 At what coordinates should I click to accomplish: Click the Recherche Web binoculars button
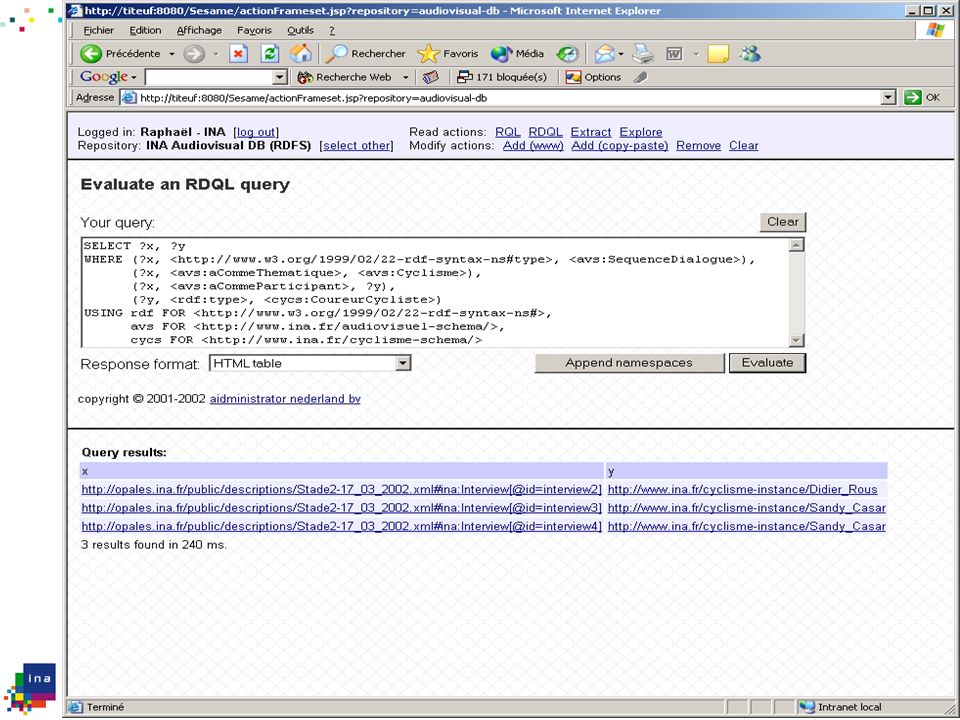tap(344, 77)
